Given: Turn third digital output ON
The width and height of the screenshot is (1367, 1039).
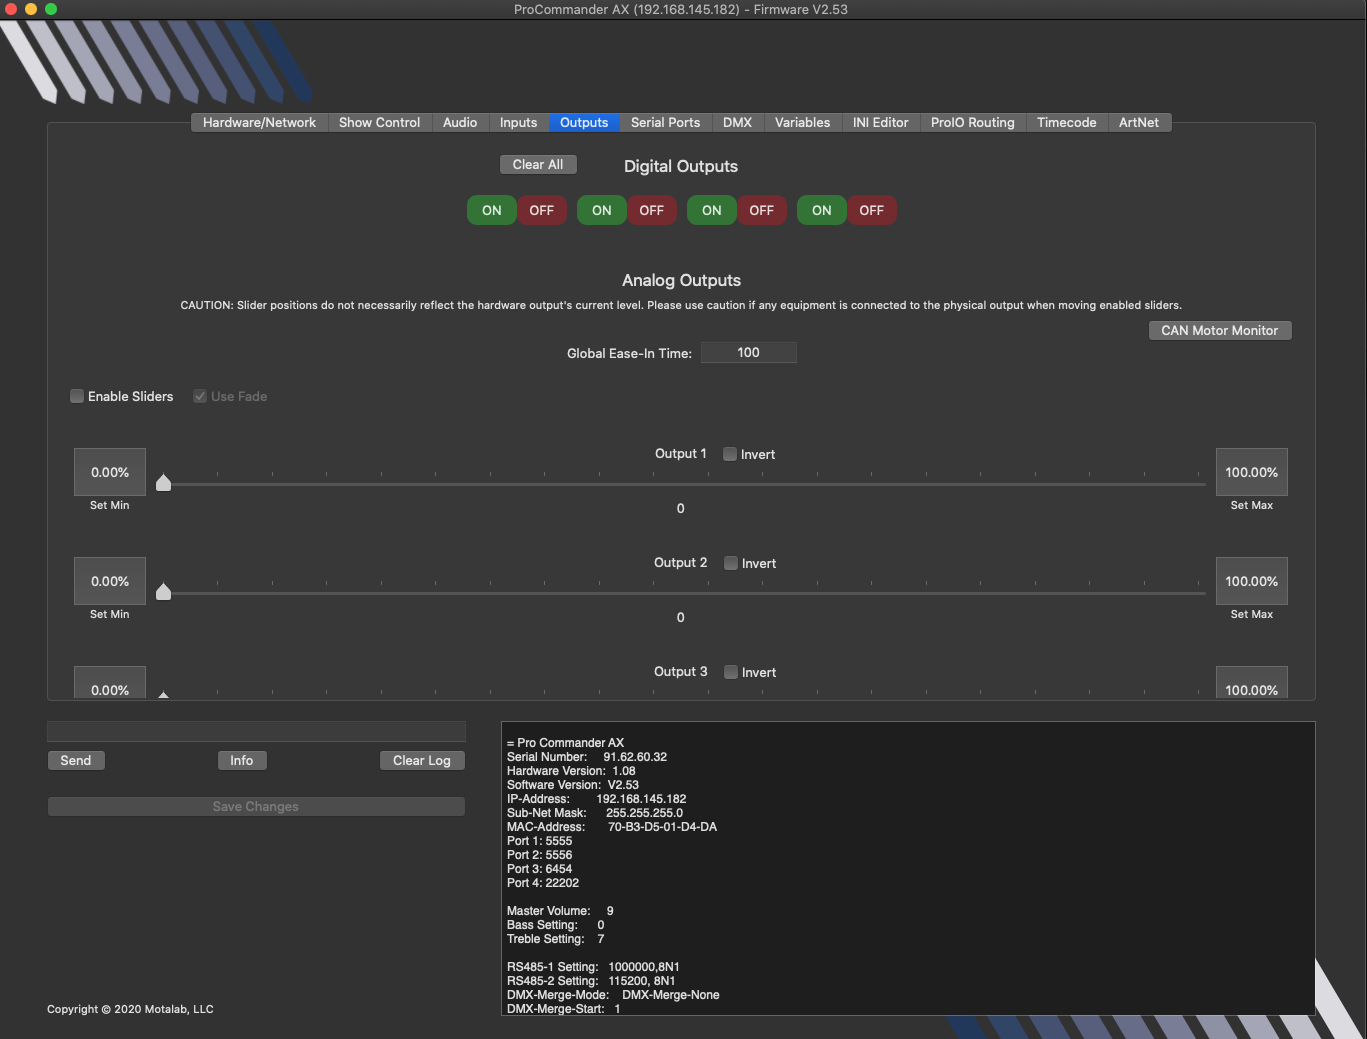Looking at the screenshot, I should tap(712, 210).
